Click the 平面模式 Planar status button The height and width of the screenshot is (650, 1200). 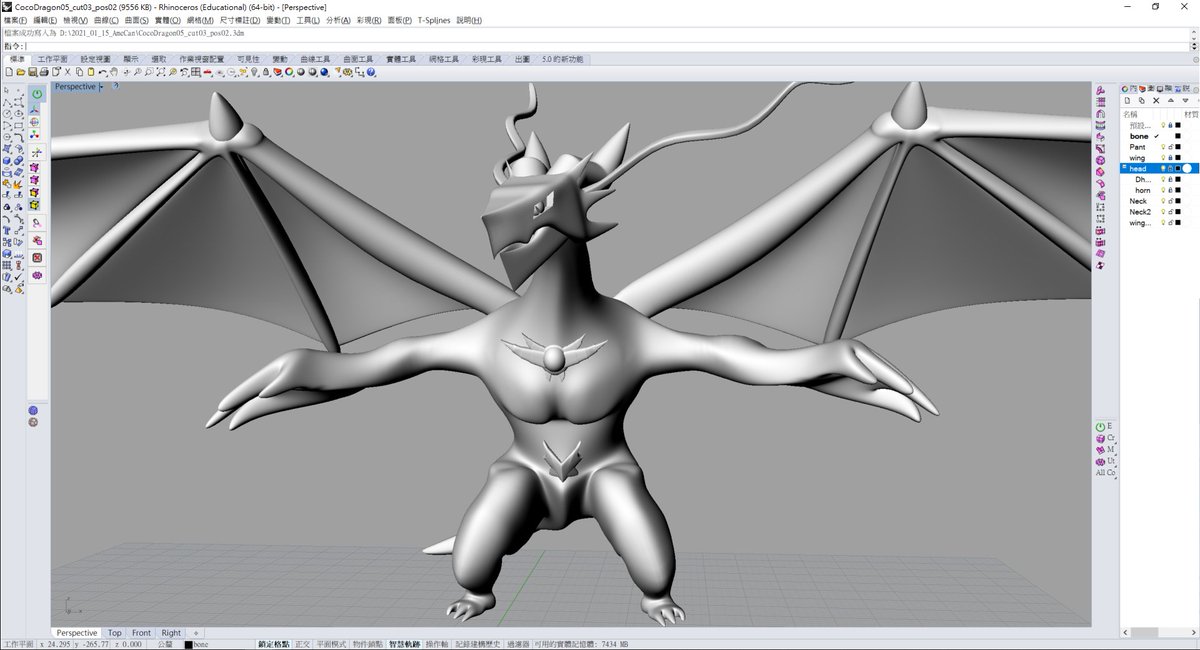tap(331, 644)
